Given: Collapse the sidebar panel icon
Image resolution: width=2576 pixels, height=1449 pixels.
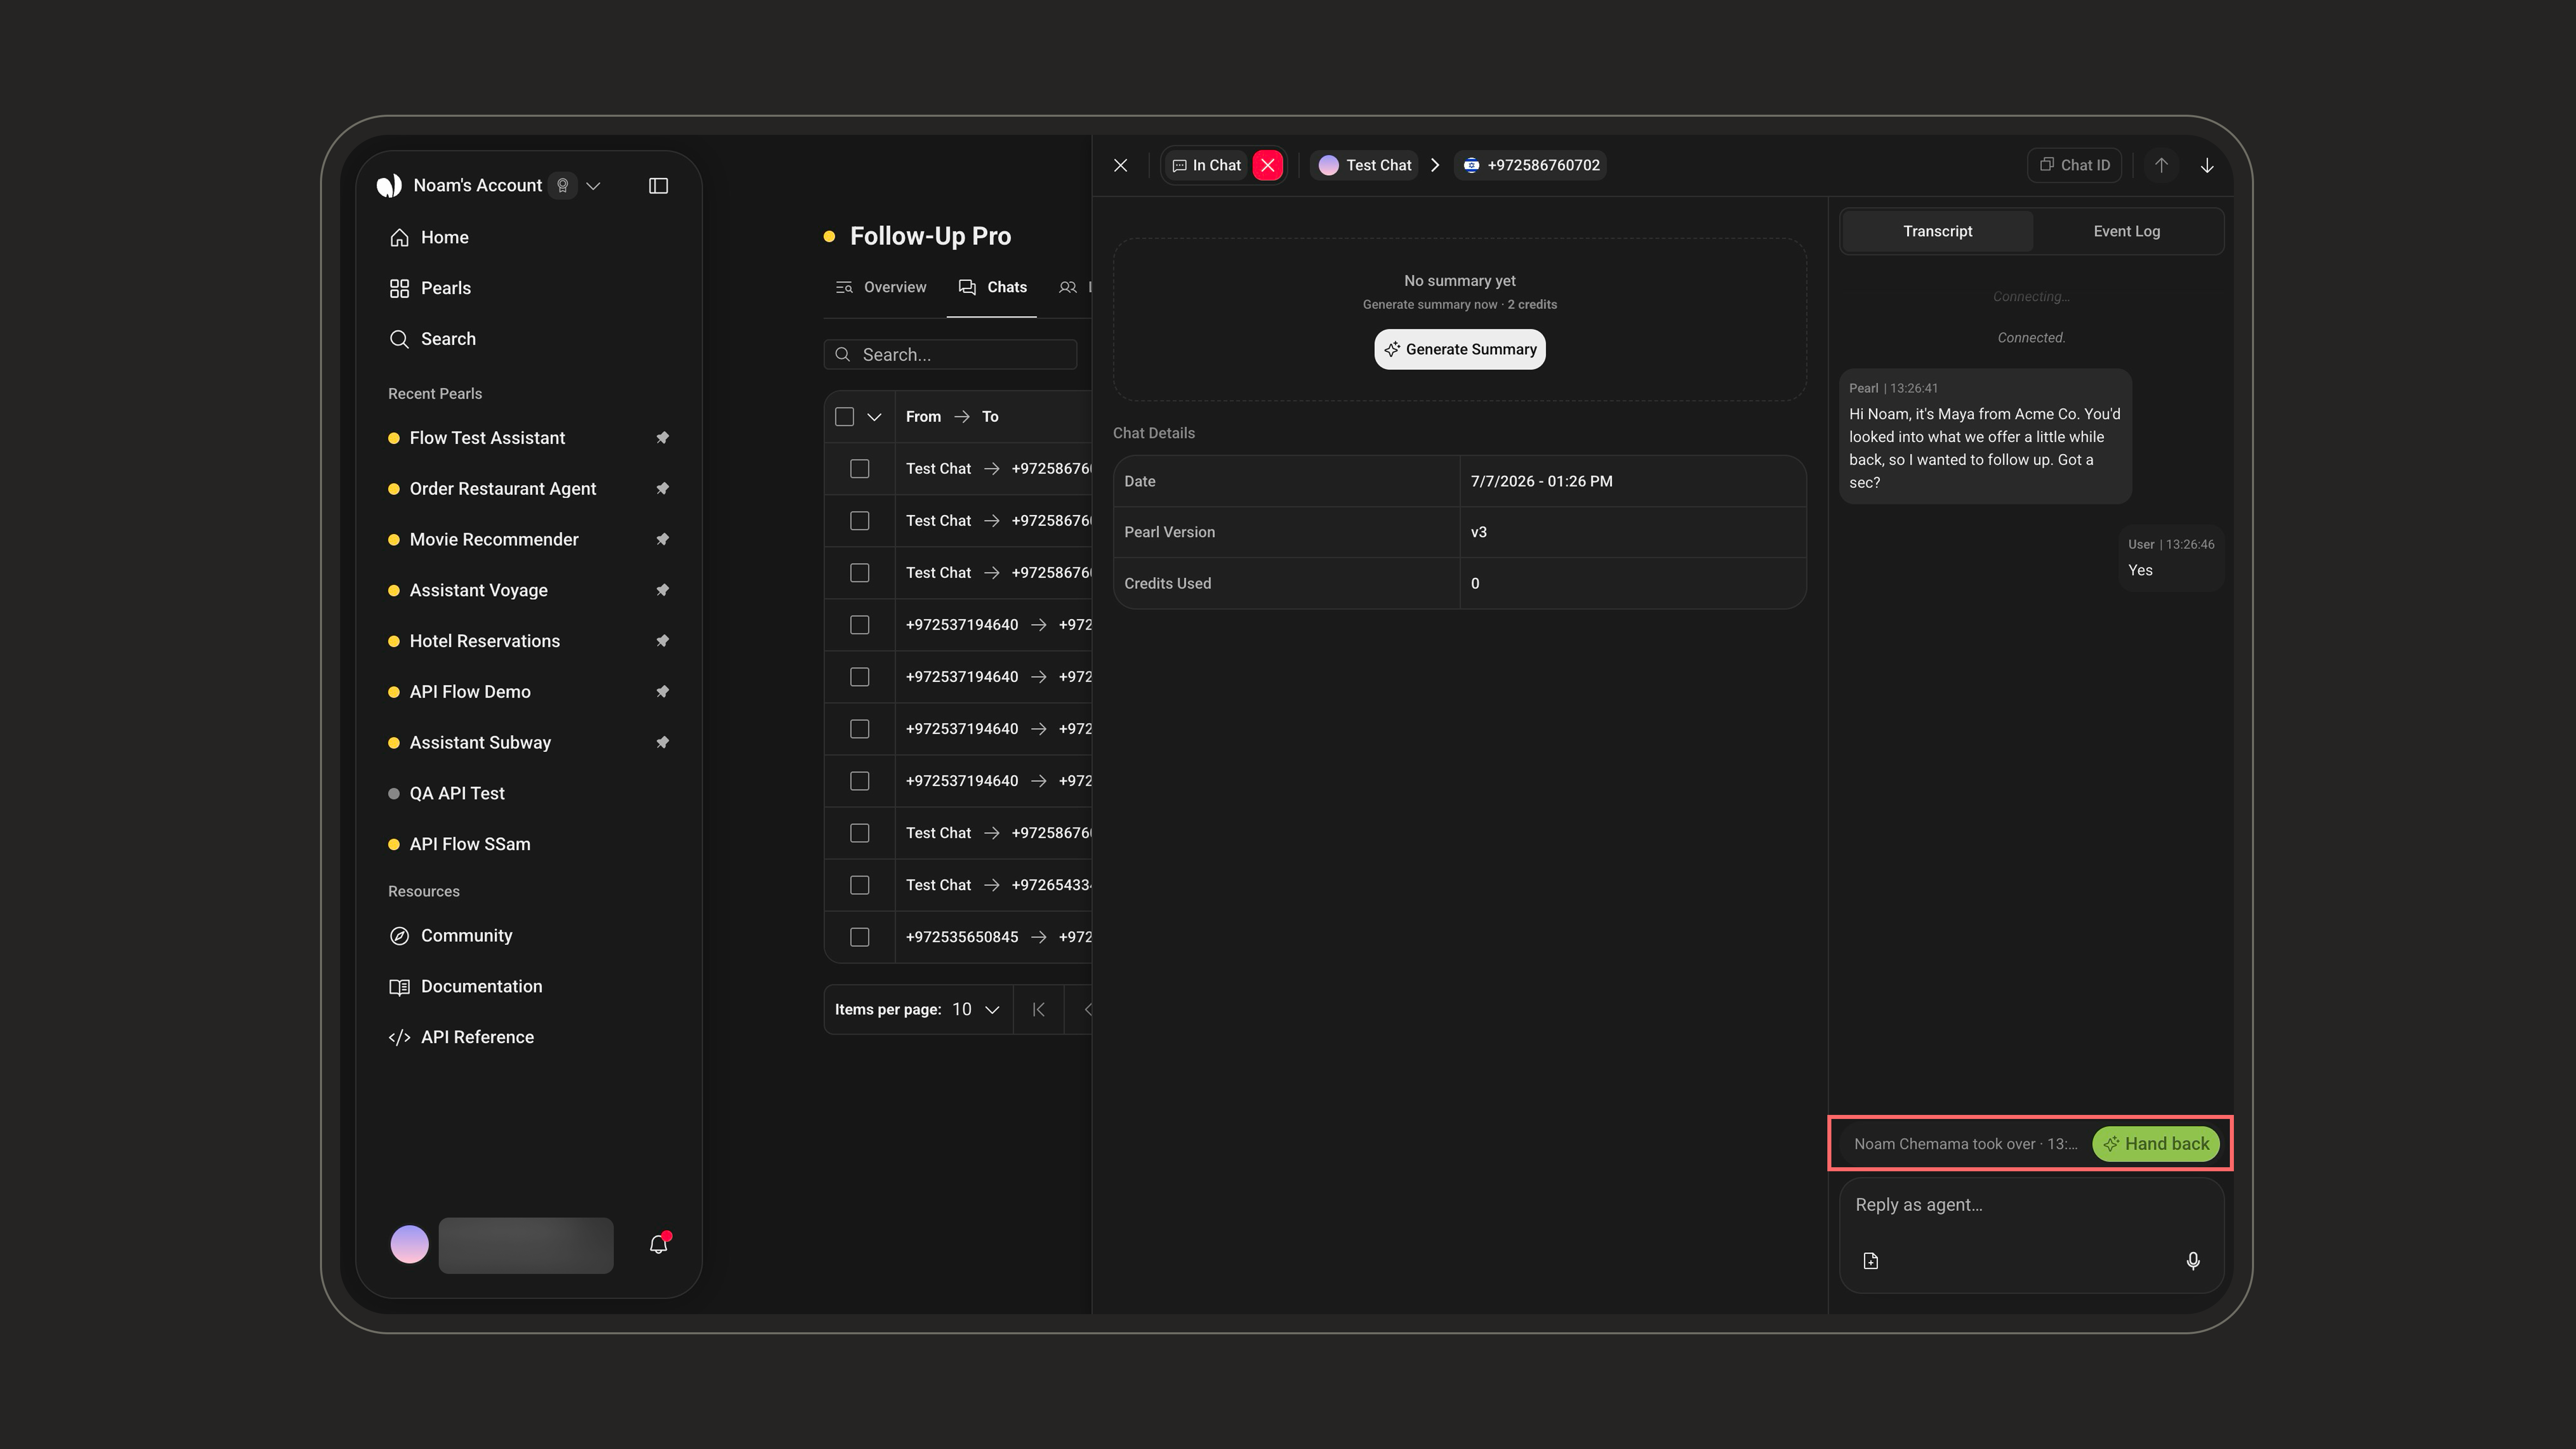Looking at the screenshot, I should tap(658, 186).
